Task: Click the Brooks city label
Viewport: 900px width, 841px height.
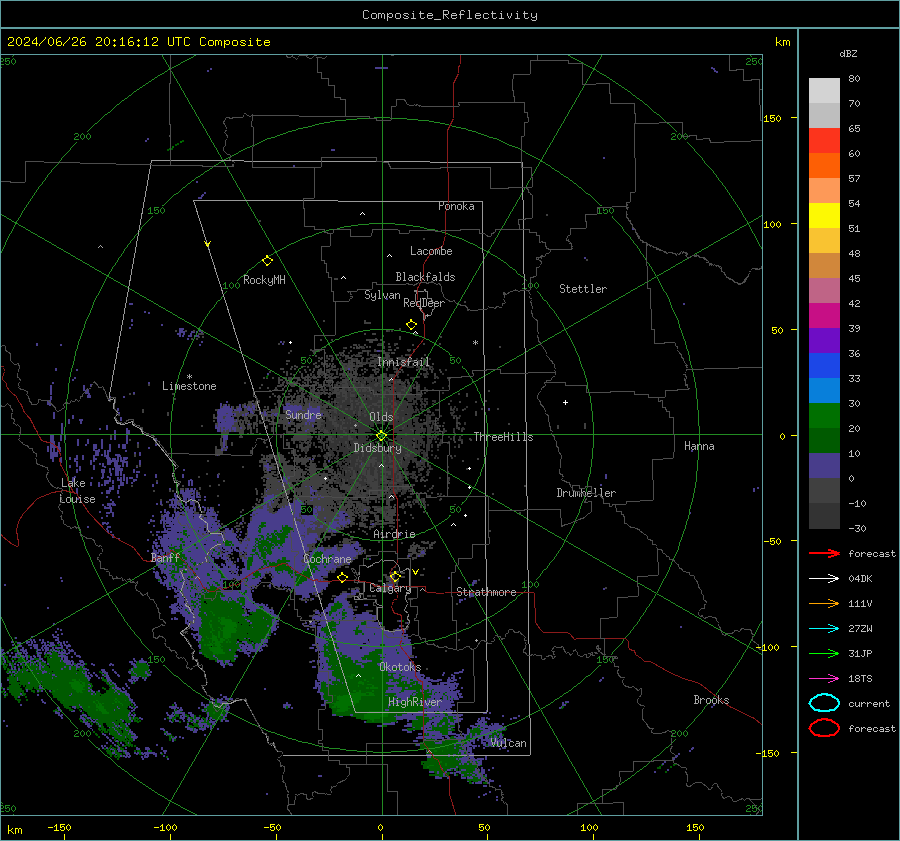Action: tap(711, 700)
